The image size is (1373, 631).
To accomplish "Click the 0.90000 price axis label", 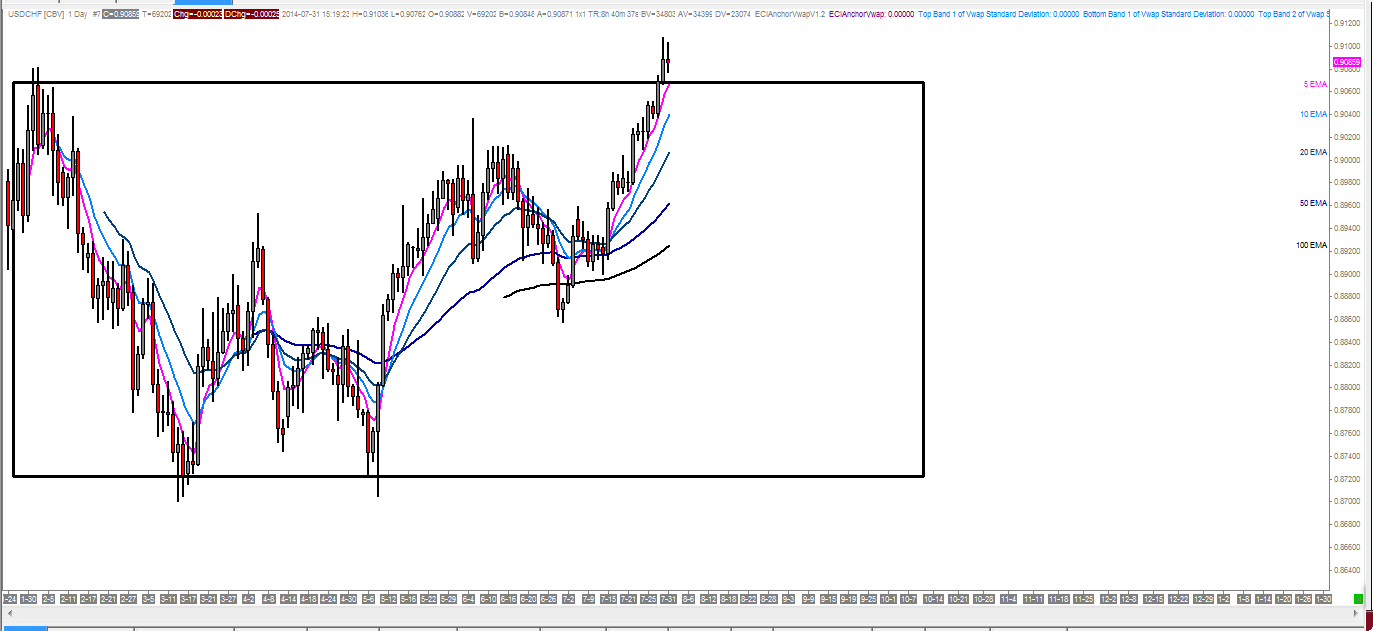I will (x=1346, y=160).
